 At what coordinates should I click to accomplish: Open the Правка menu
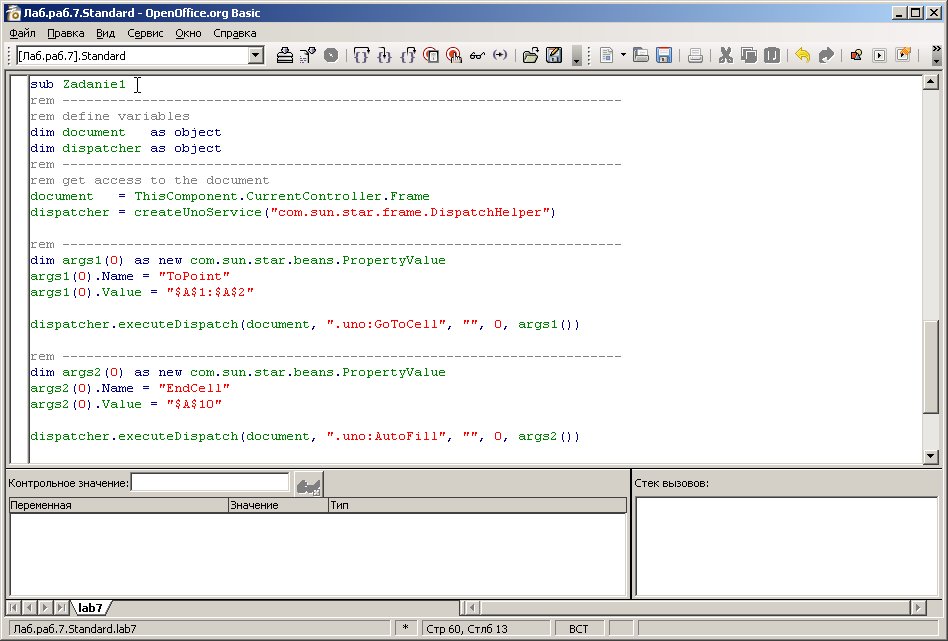tap(66, 33)
